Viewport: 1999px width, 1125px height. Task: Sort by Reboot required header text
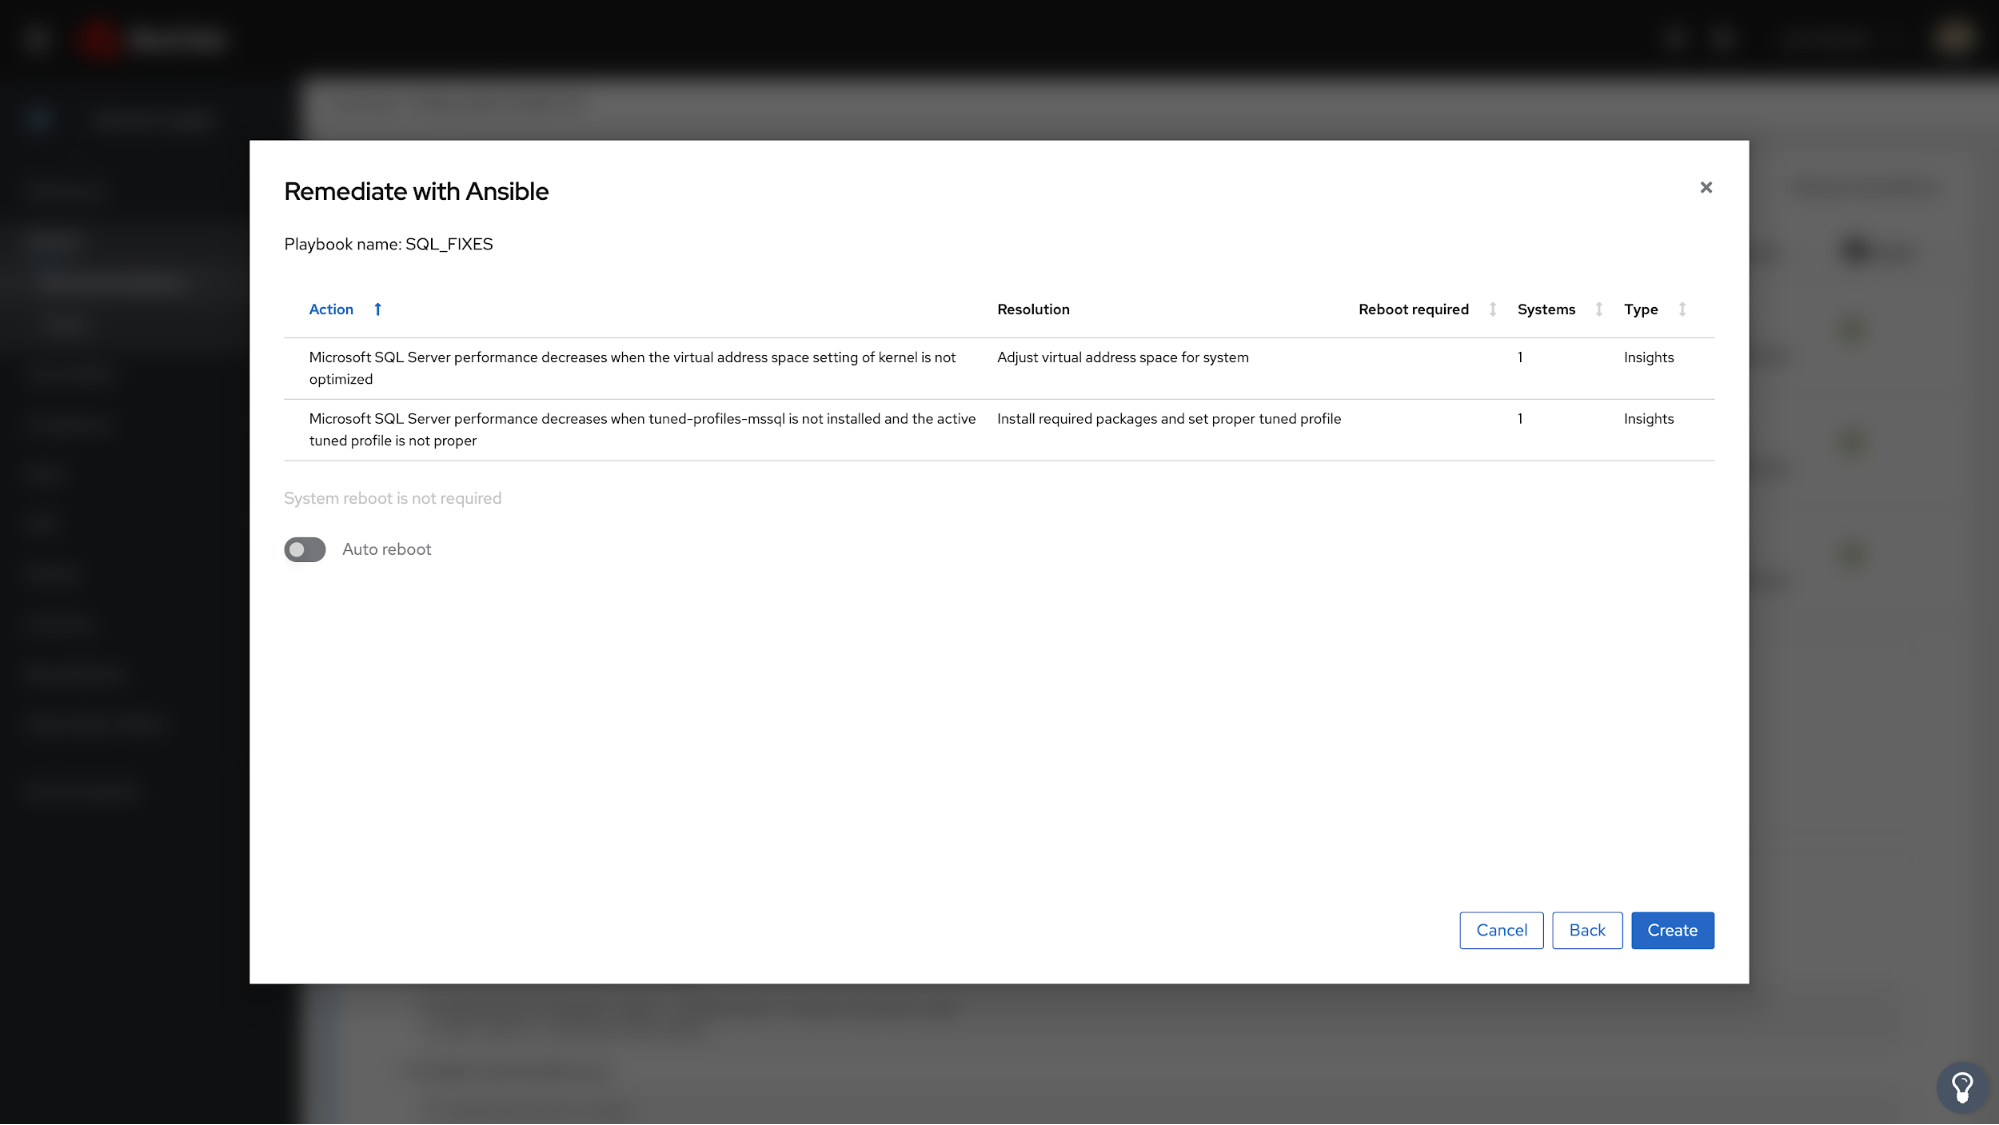[1413, 310]
